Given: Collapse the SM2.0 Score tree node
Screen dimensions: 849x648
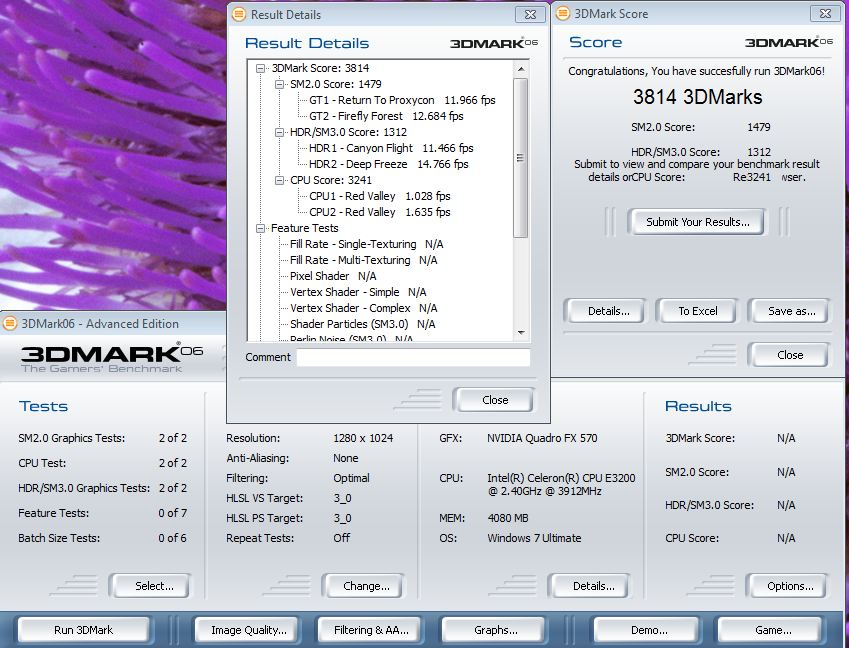Looking at the screenshot, I should click(280, 84).
